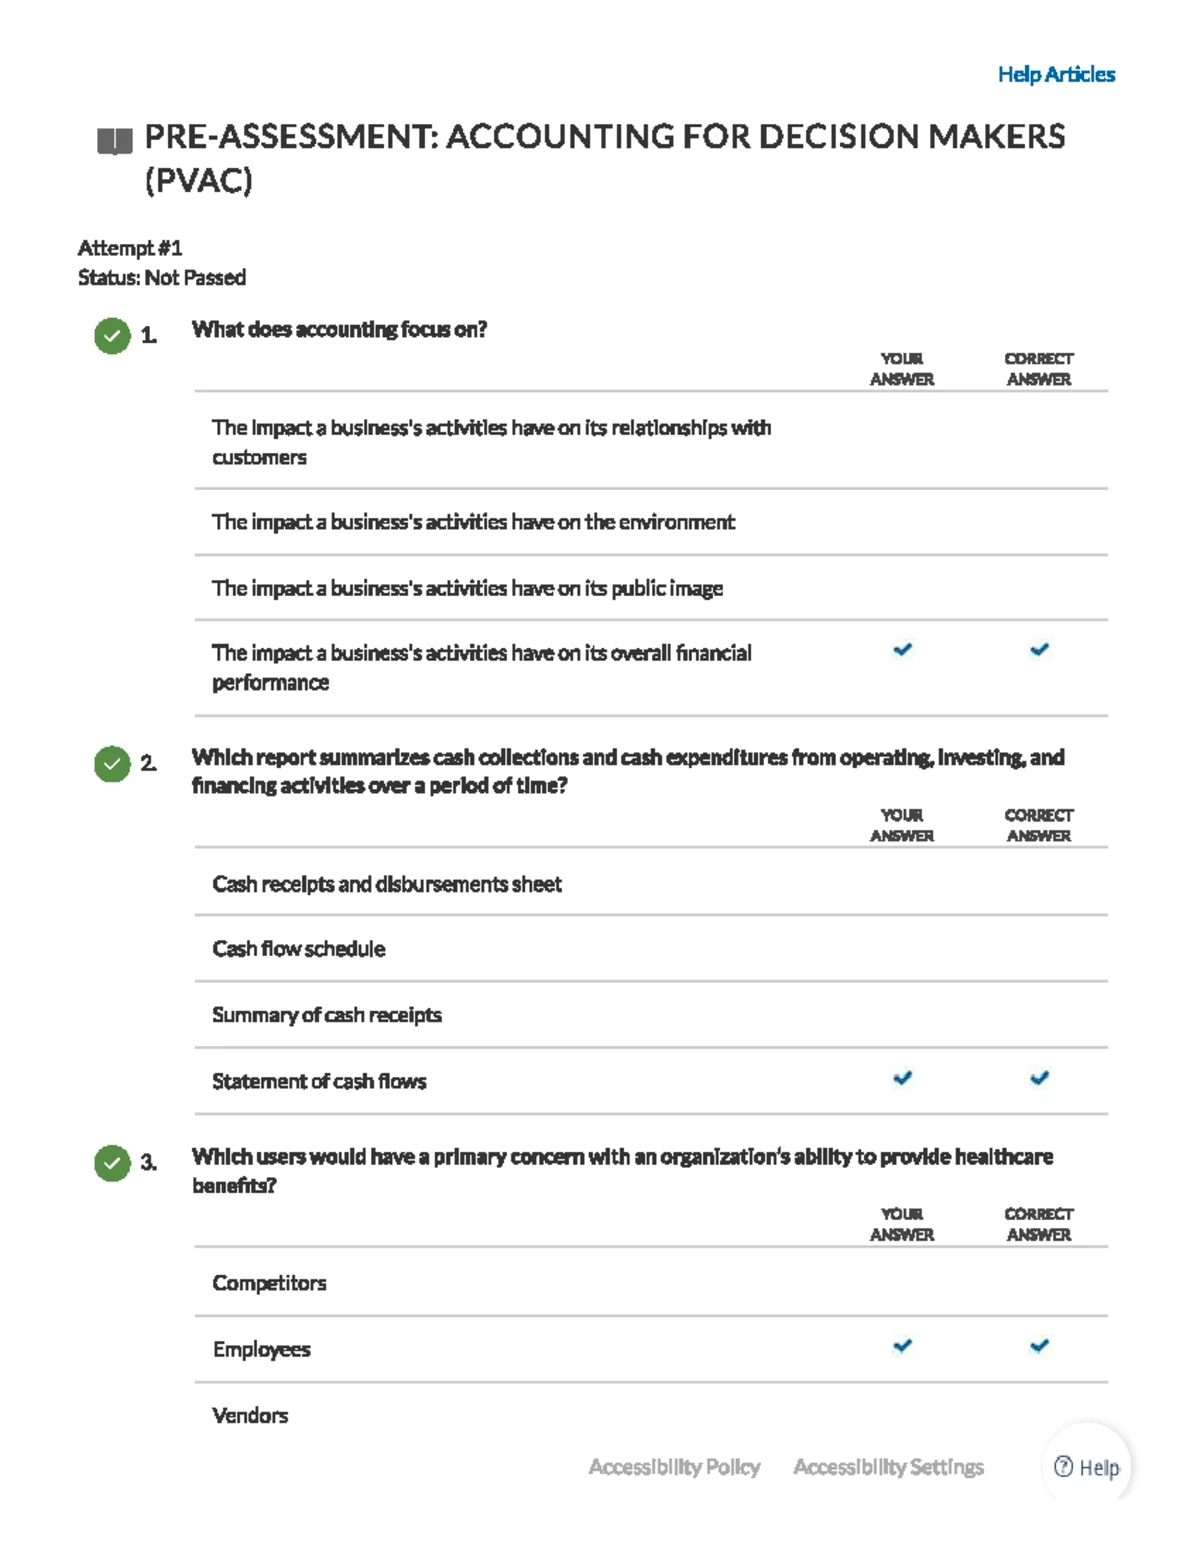
Task: Open Accessibility Settings
Action: point(889,1466)
